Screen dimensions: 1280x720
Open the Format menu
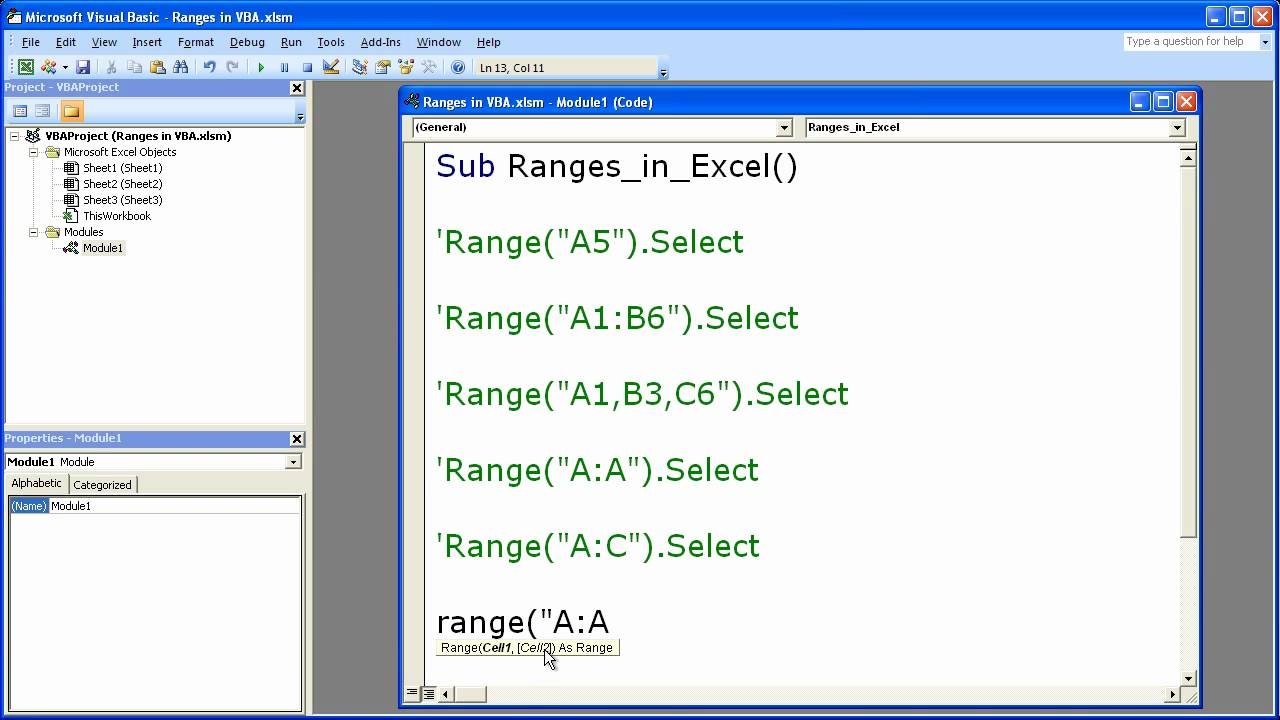[x=196, y=42]
